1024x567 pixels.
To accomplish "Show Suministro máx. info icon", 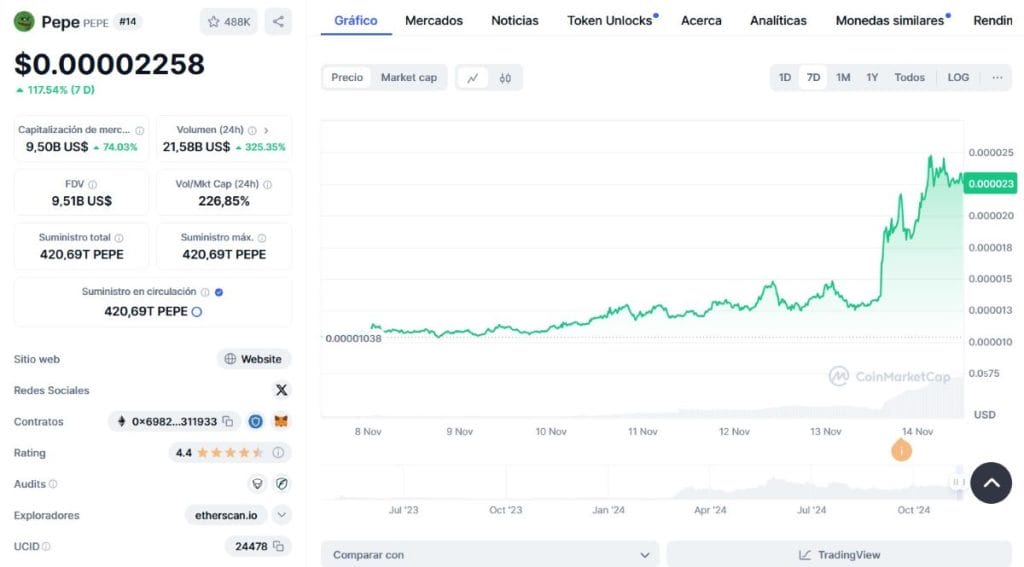I will pos(262,238).
